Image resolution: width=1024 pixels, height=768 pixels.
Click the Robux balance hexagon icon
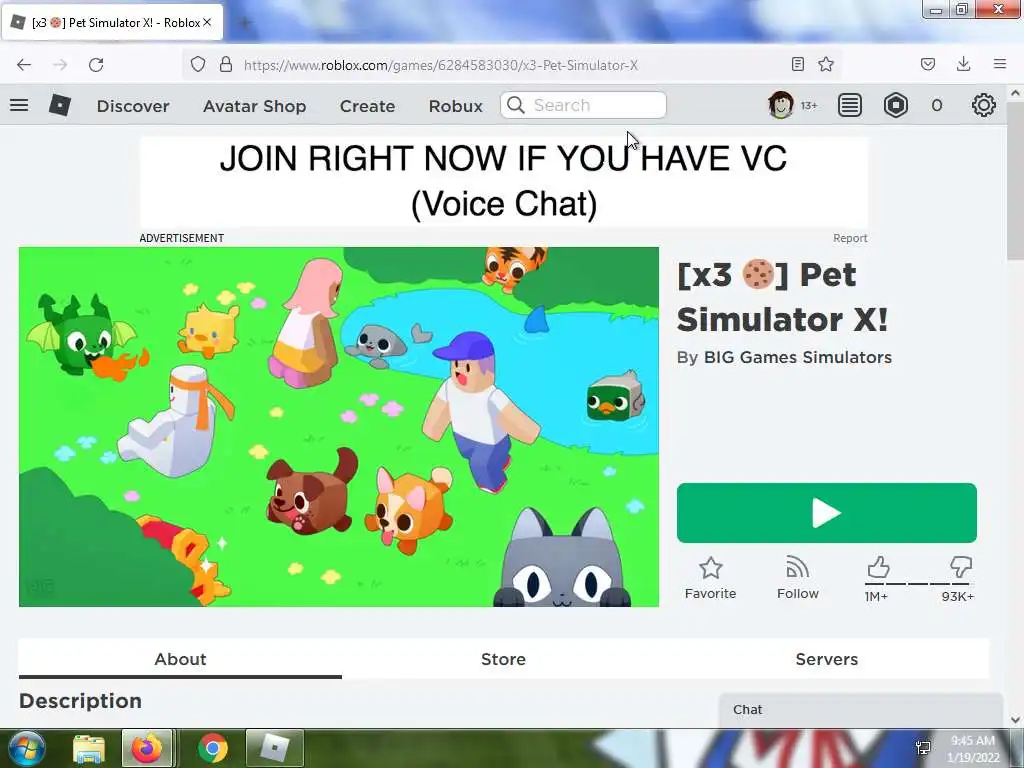(896, 105)
